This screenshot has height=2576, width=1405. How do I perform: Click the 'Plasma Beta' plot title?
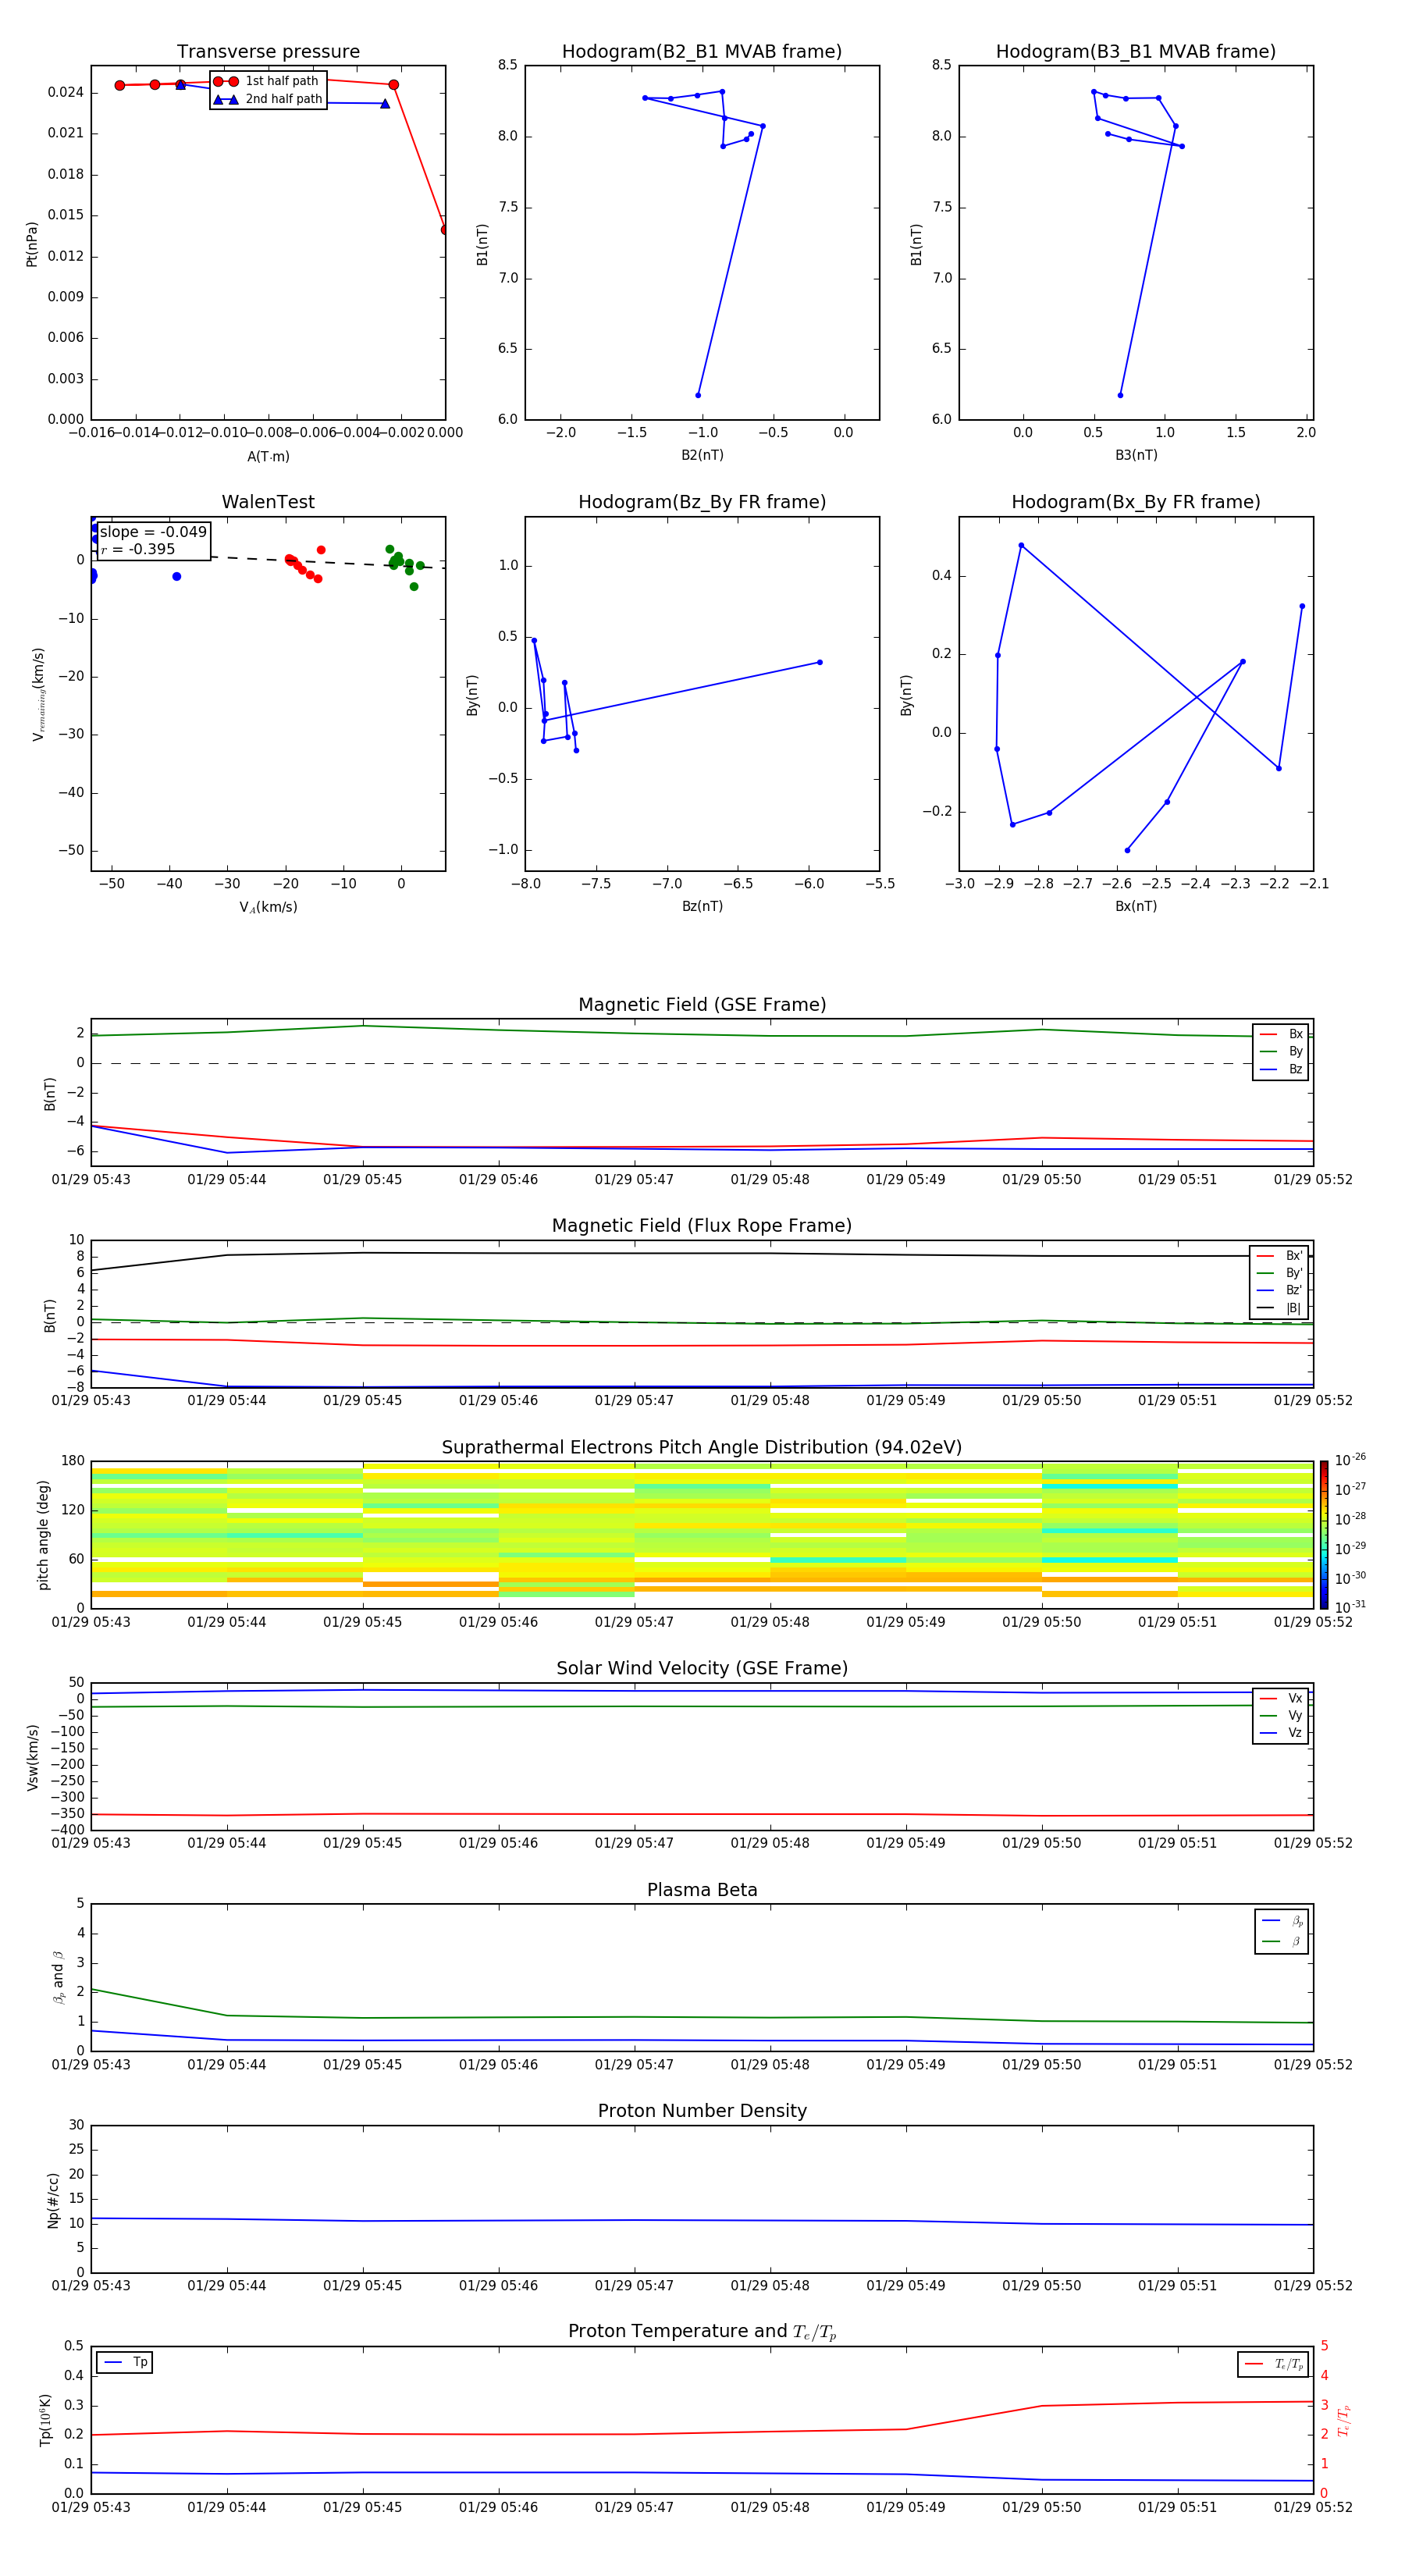click(x=702, y=1890)
